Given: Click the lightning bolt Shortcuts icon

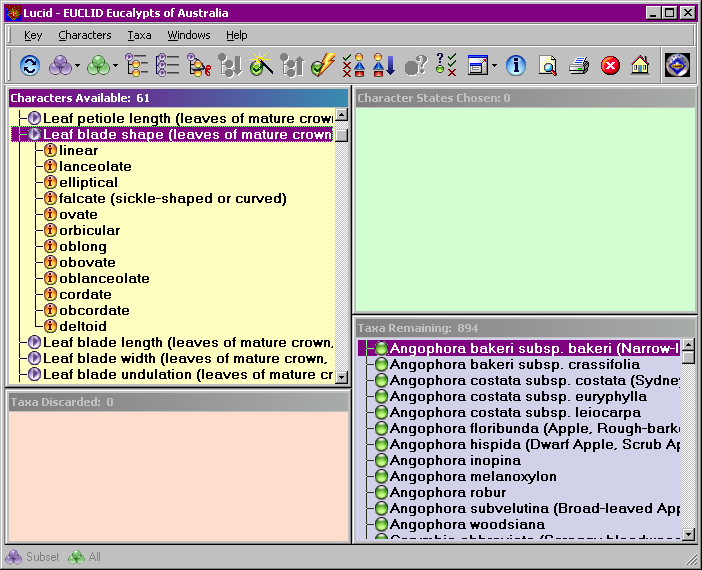Looking at the screenshot, I should click(x=323, y=65).
